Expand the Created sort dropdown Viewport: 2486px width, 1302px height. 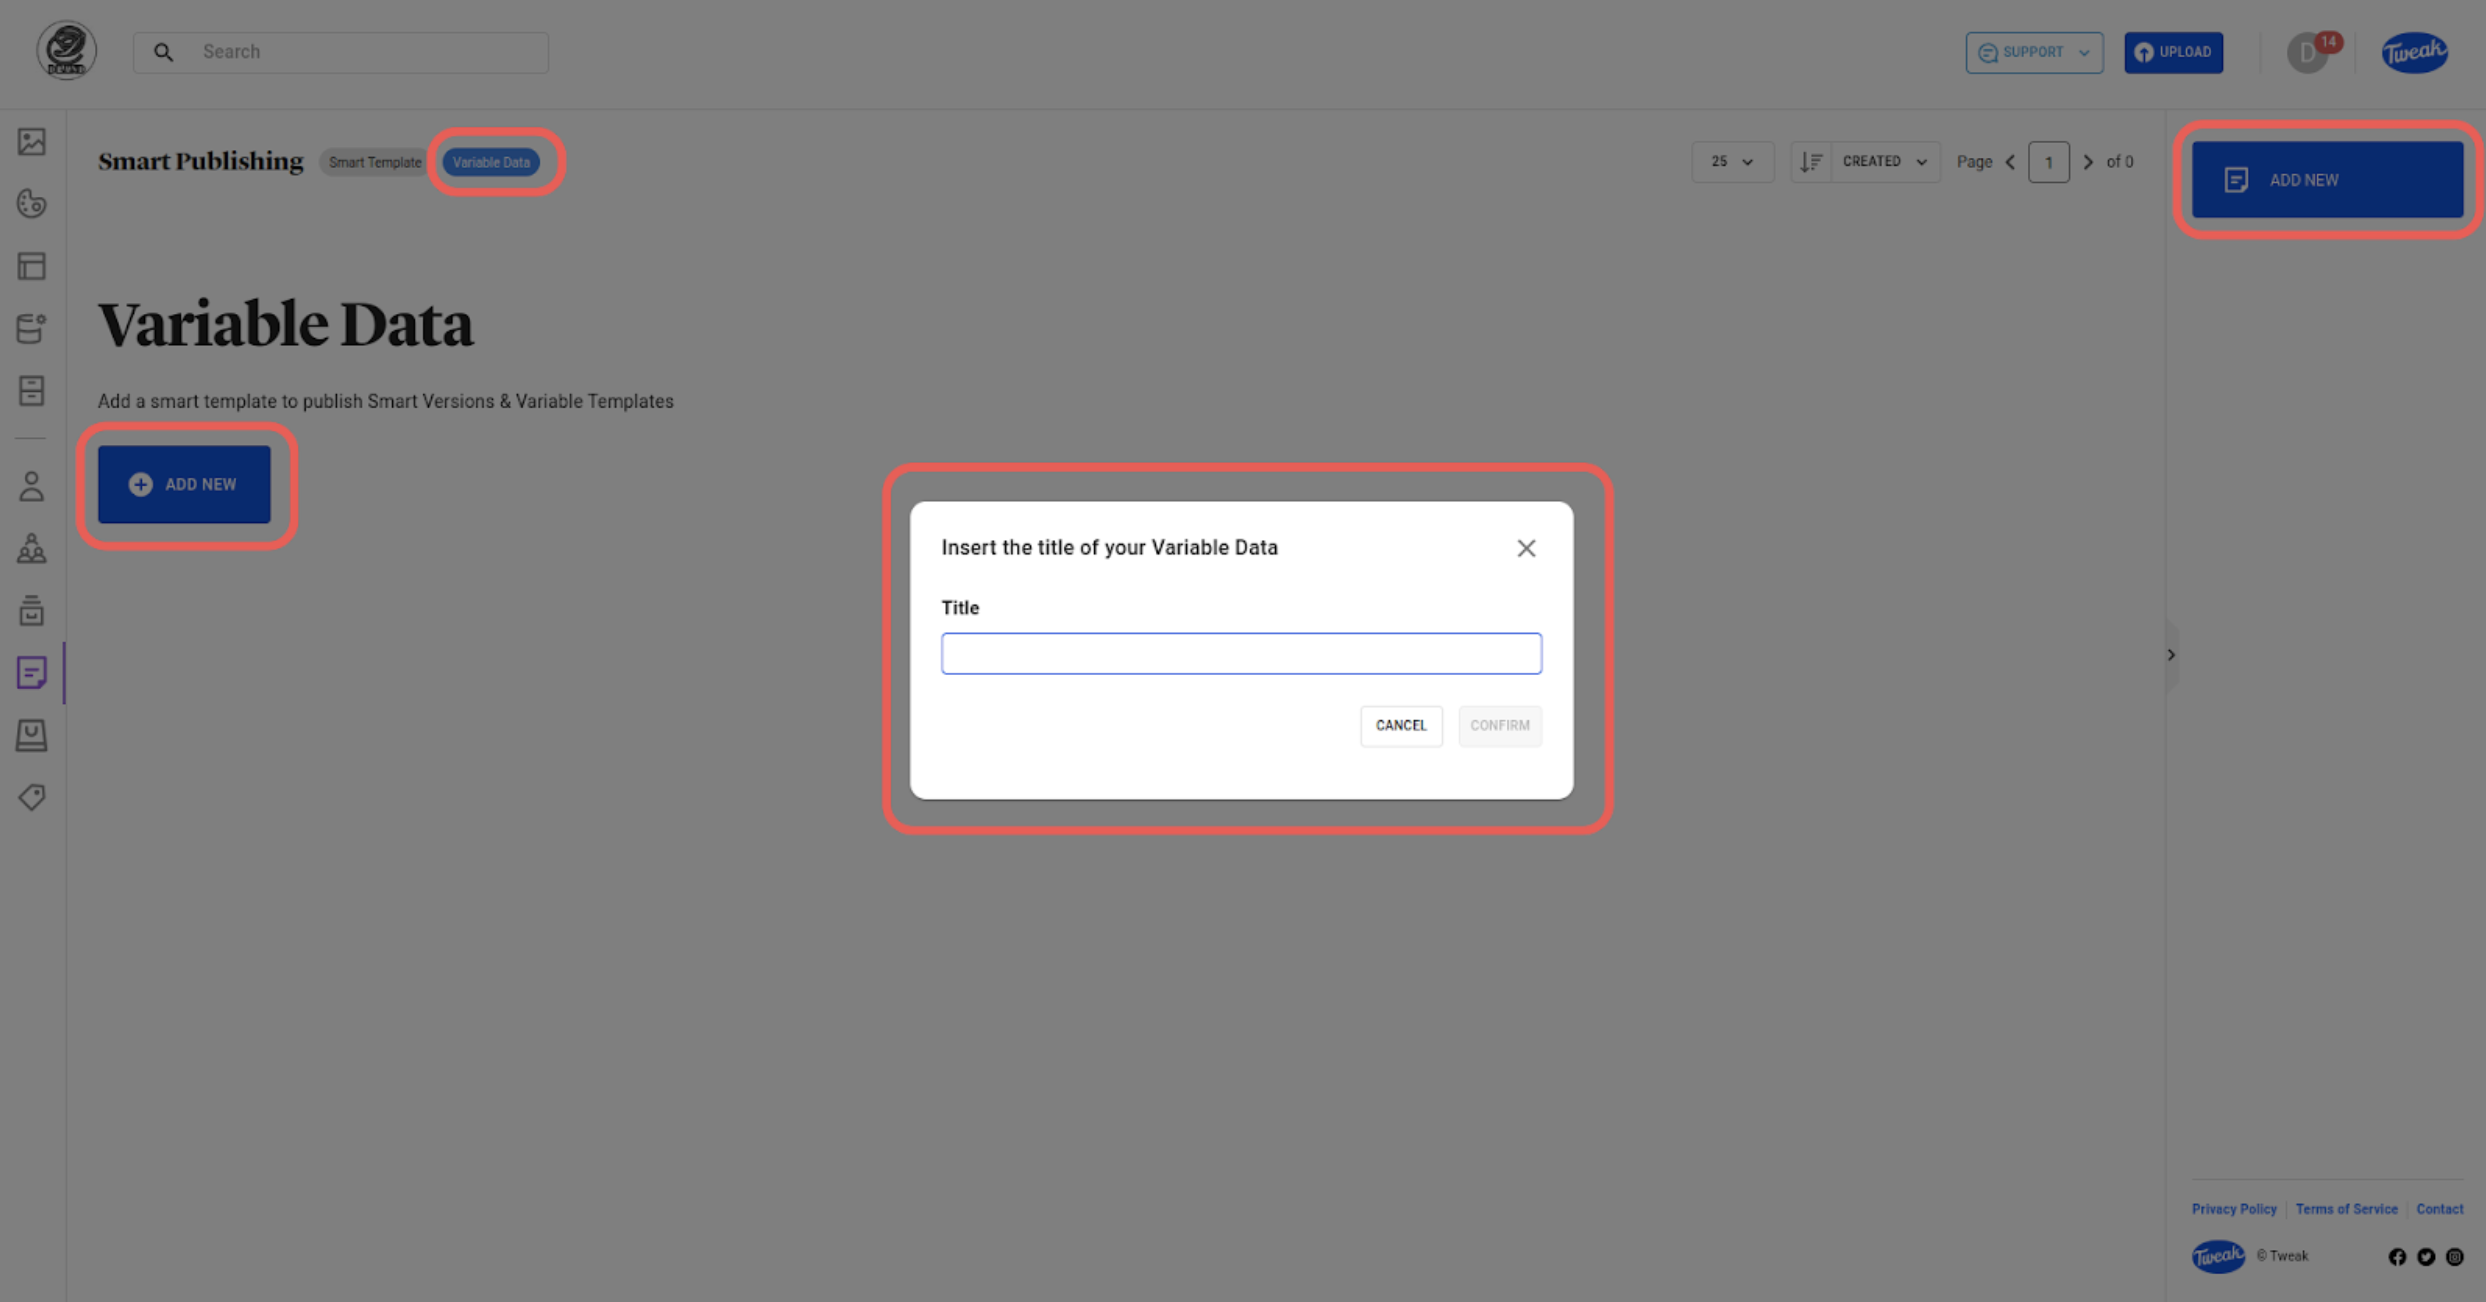click(1885, 162)
